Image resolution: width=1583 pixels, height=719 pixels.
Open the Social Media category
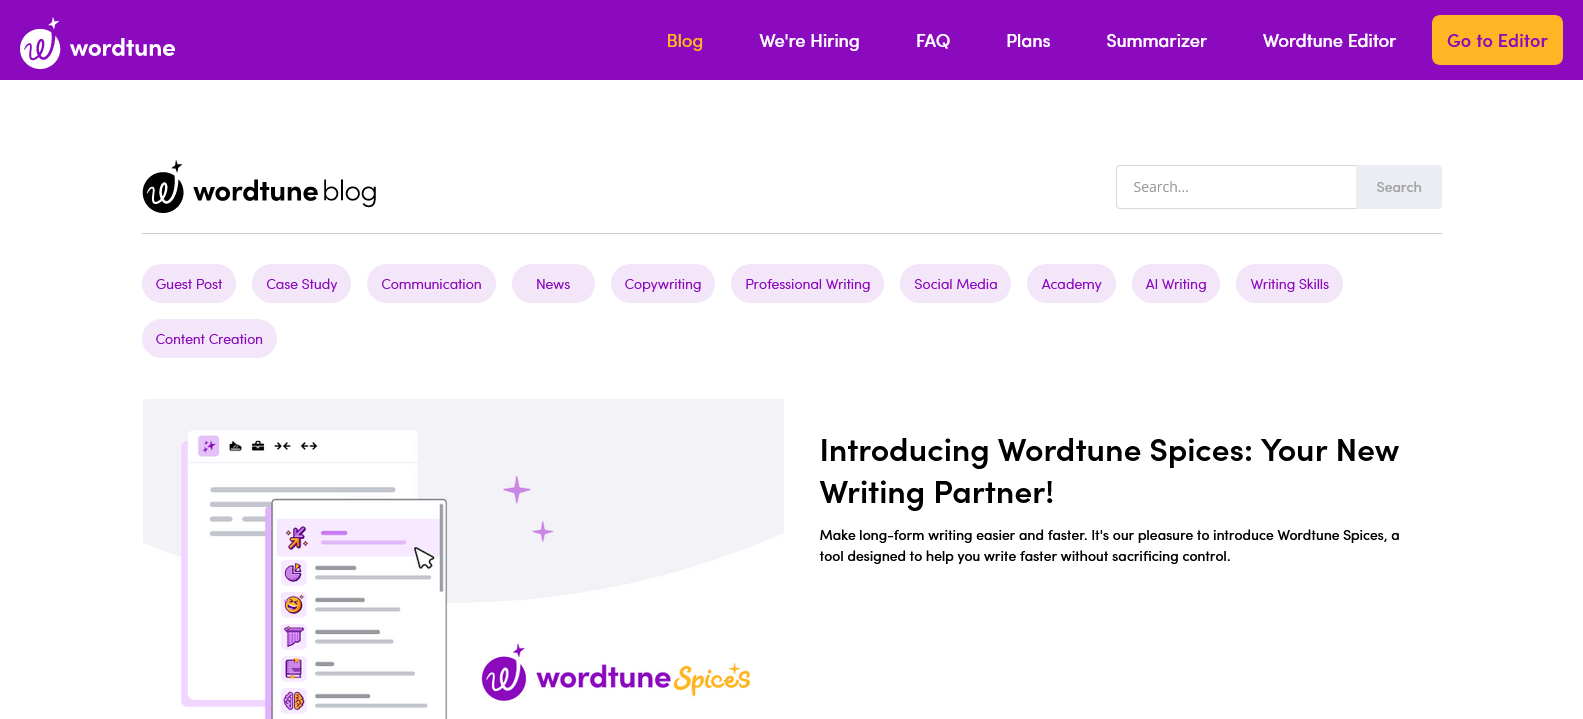(956, 284)
